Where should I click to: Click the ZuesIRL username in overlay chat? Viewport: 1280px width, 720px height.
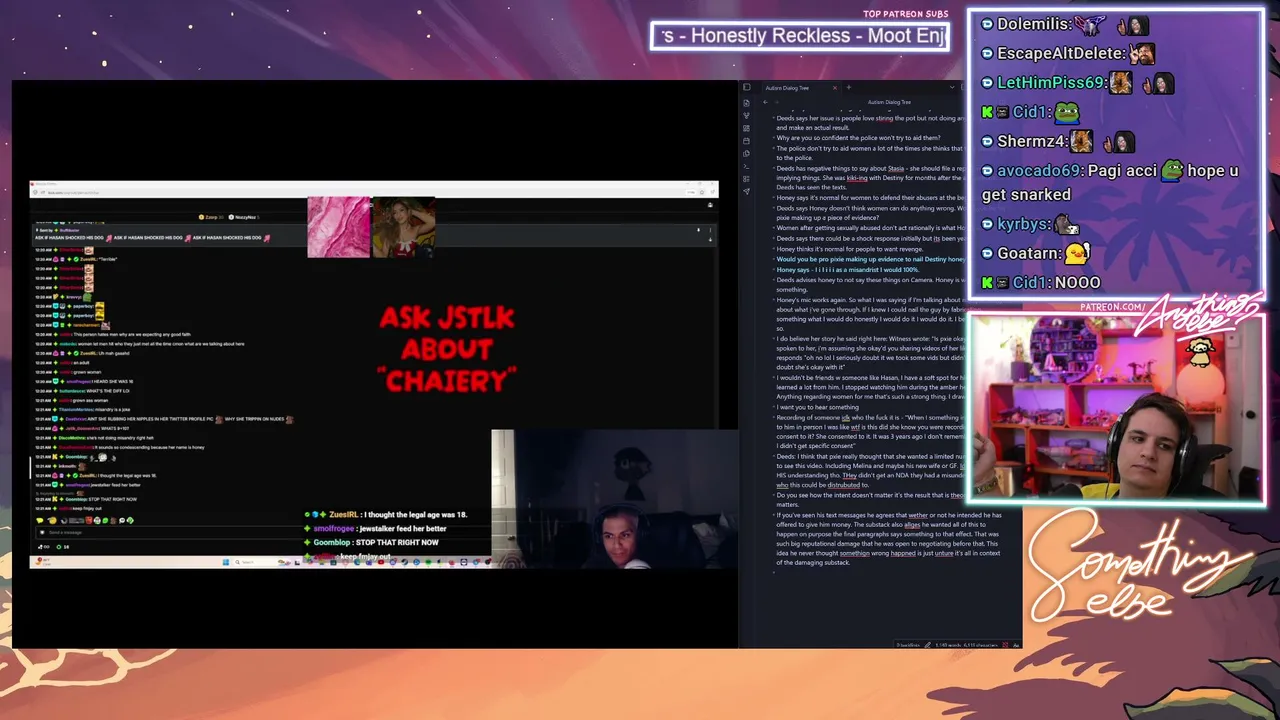click(342, 515)
